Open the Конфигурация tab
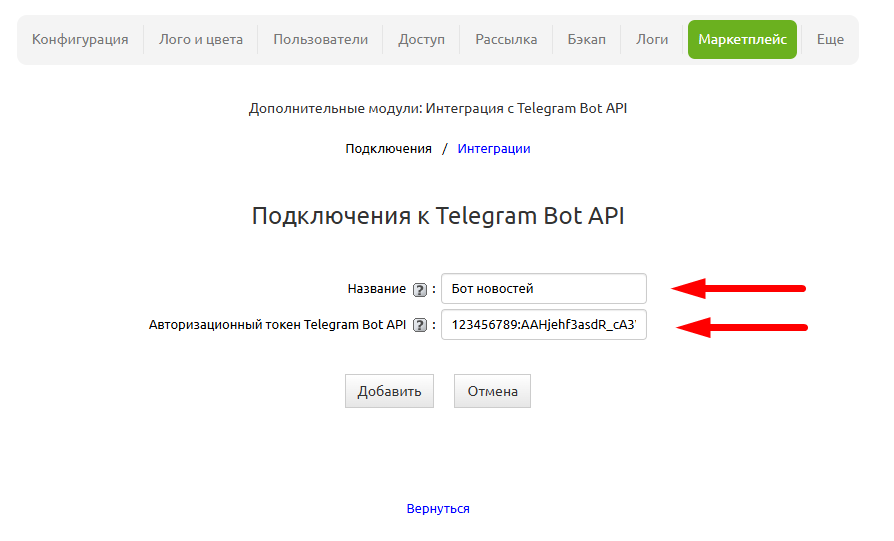Image resolution: width=894 pixels, height=541 pixels. (80, 39)
